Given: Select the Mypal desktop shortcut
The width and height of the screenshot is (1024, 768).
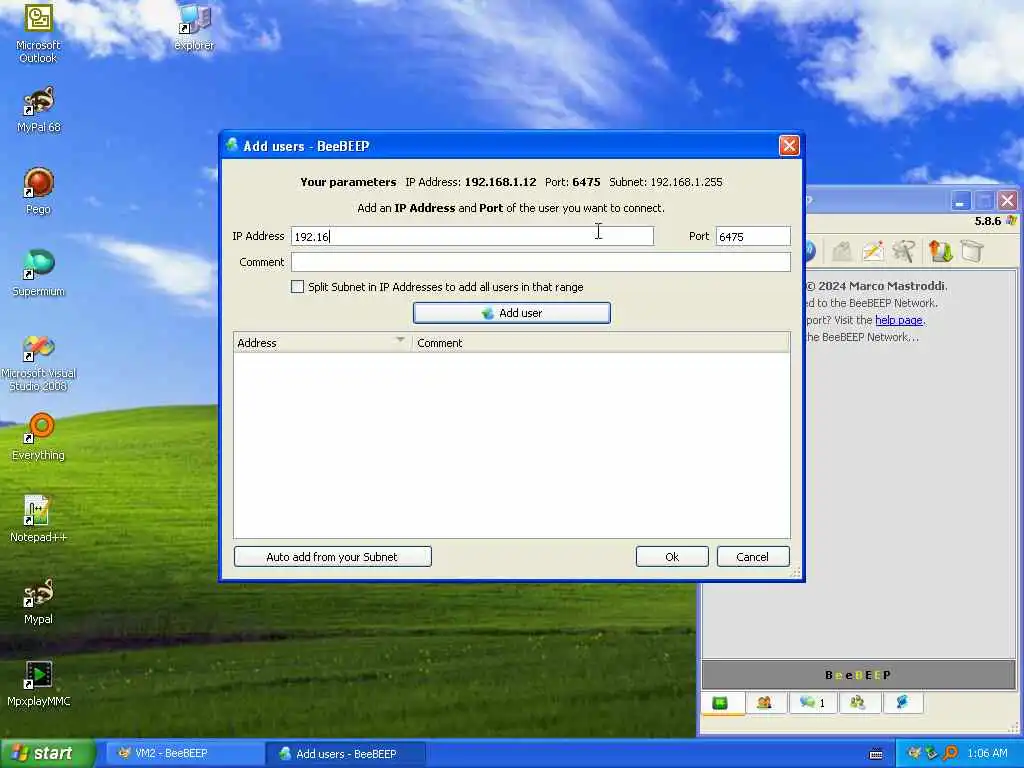Looking at the screenshot, I should (39, 601).
